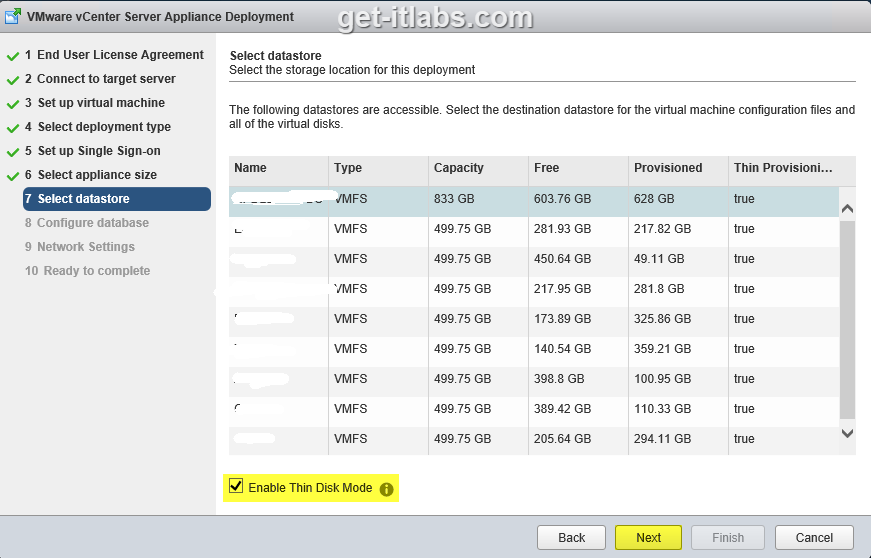The width and height of the screenshot is (871, 558).
Task: Jump to step 4 Select deployment type
Action: (x=104, y=127)
